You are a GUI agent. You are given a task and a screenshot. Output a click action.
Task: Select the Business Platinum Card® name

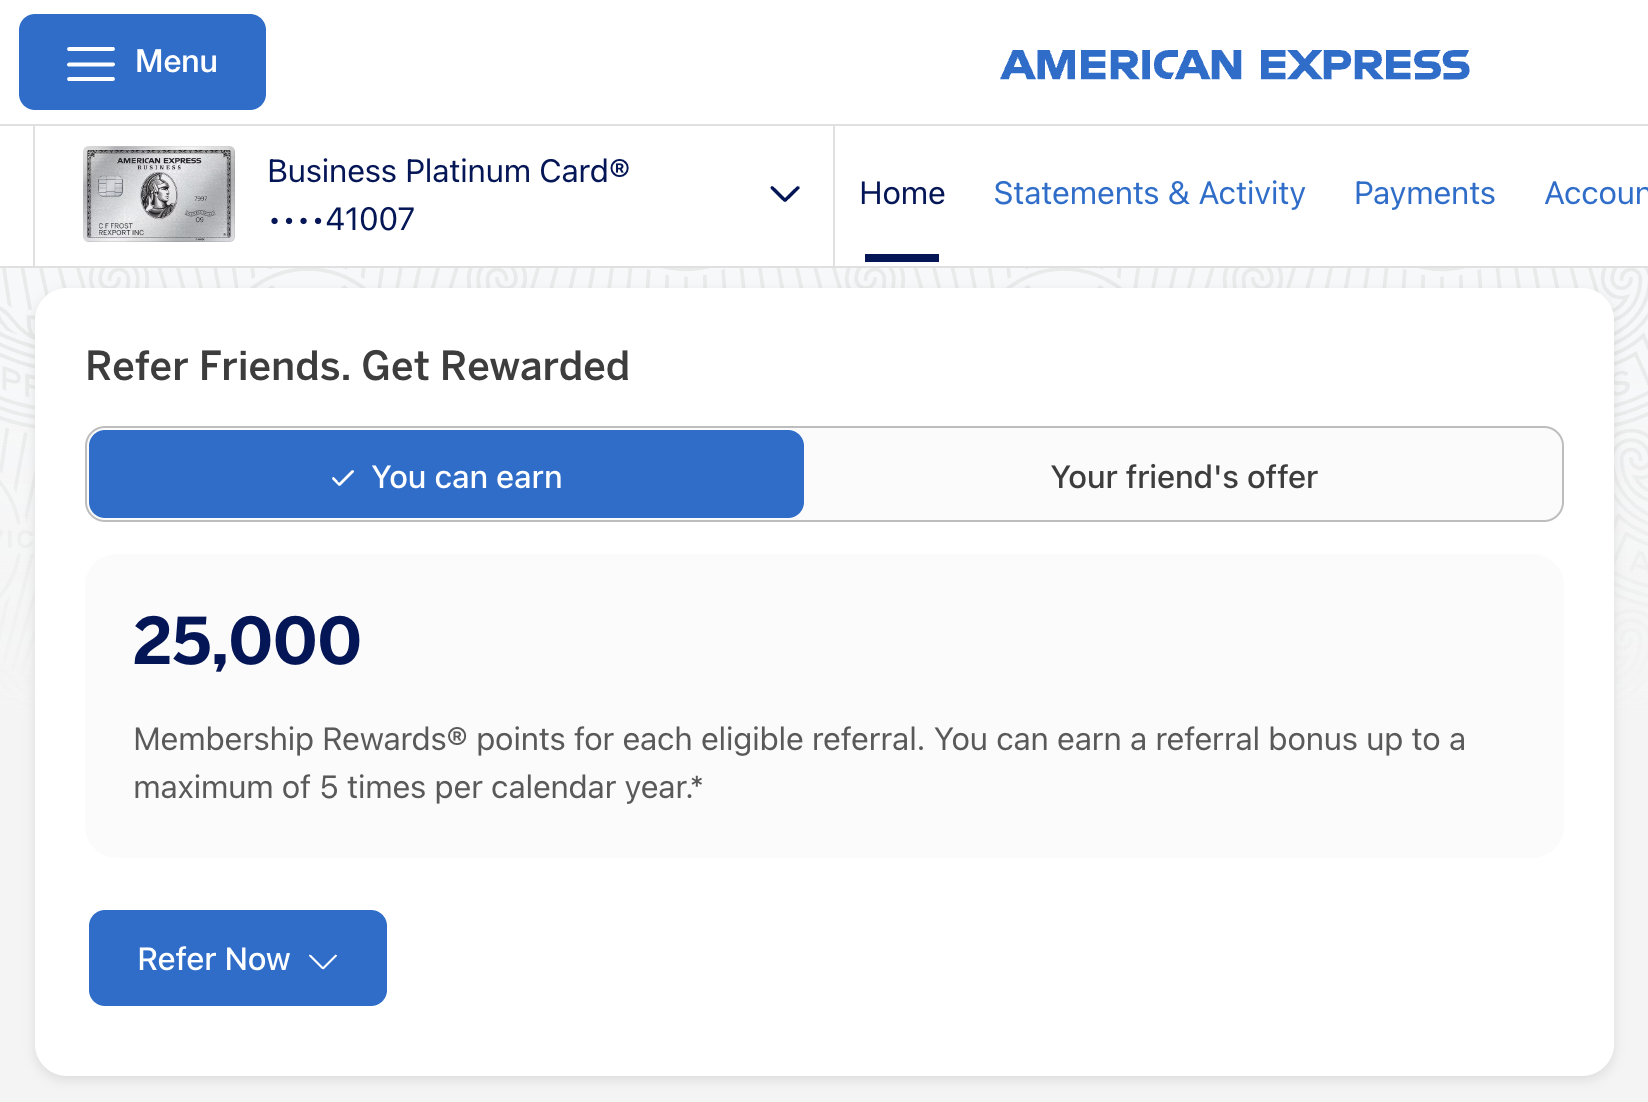(437, 172)
